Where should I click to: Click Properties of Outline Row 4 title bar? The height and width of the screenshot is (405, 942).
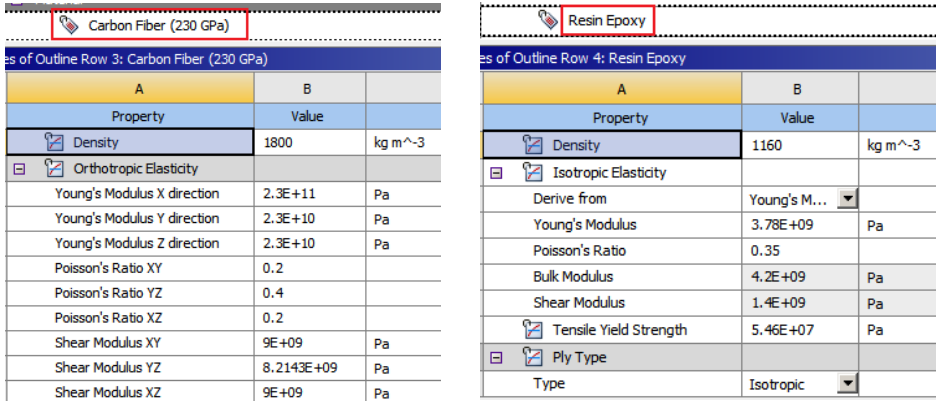[710, 58]
